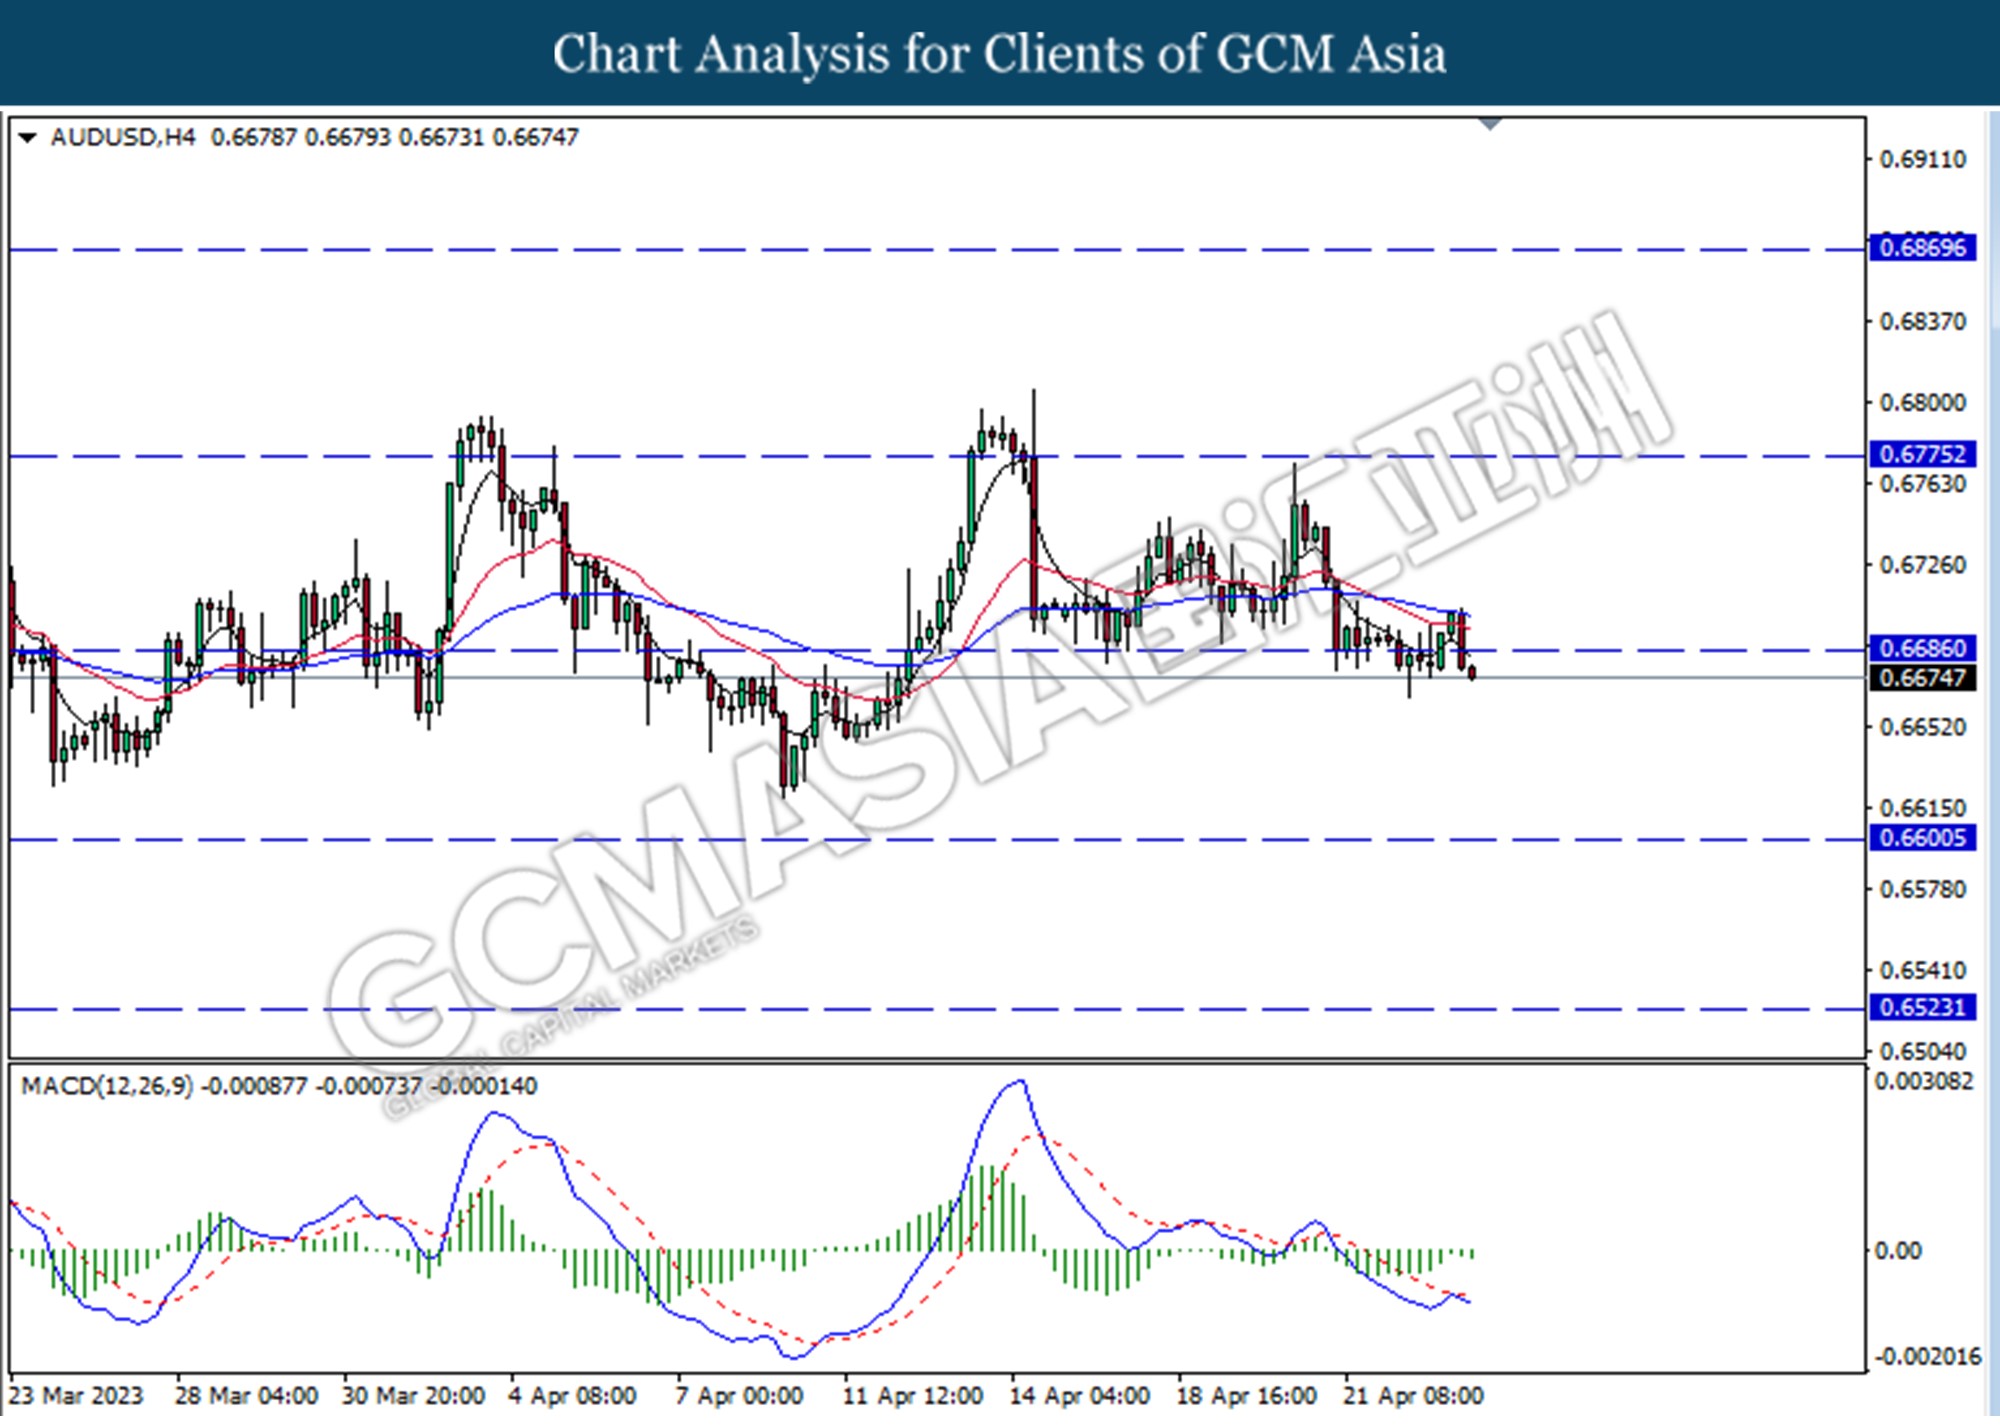
Task: Click the 0.65040 price axis value
Action: point(1922,1051)
